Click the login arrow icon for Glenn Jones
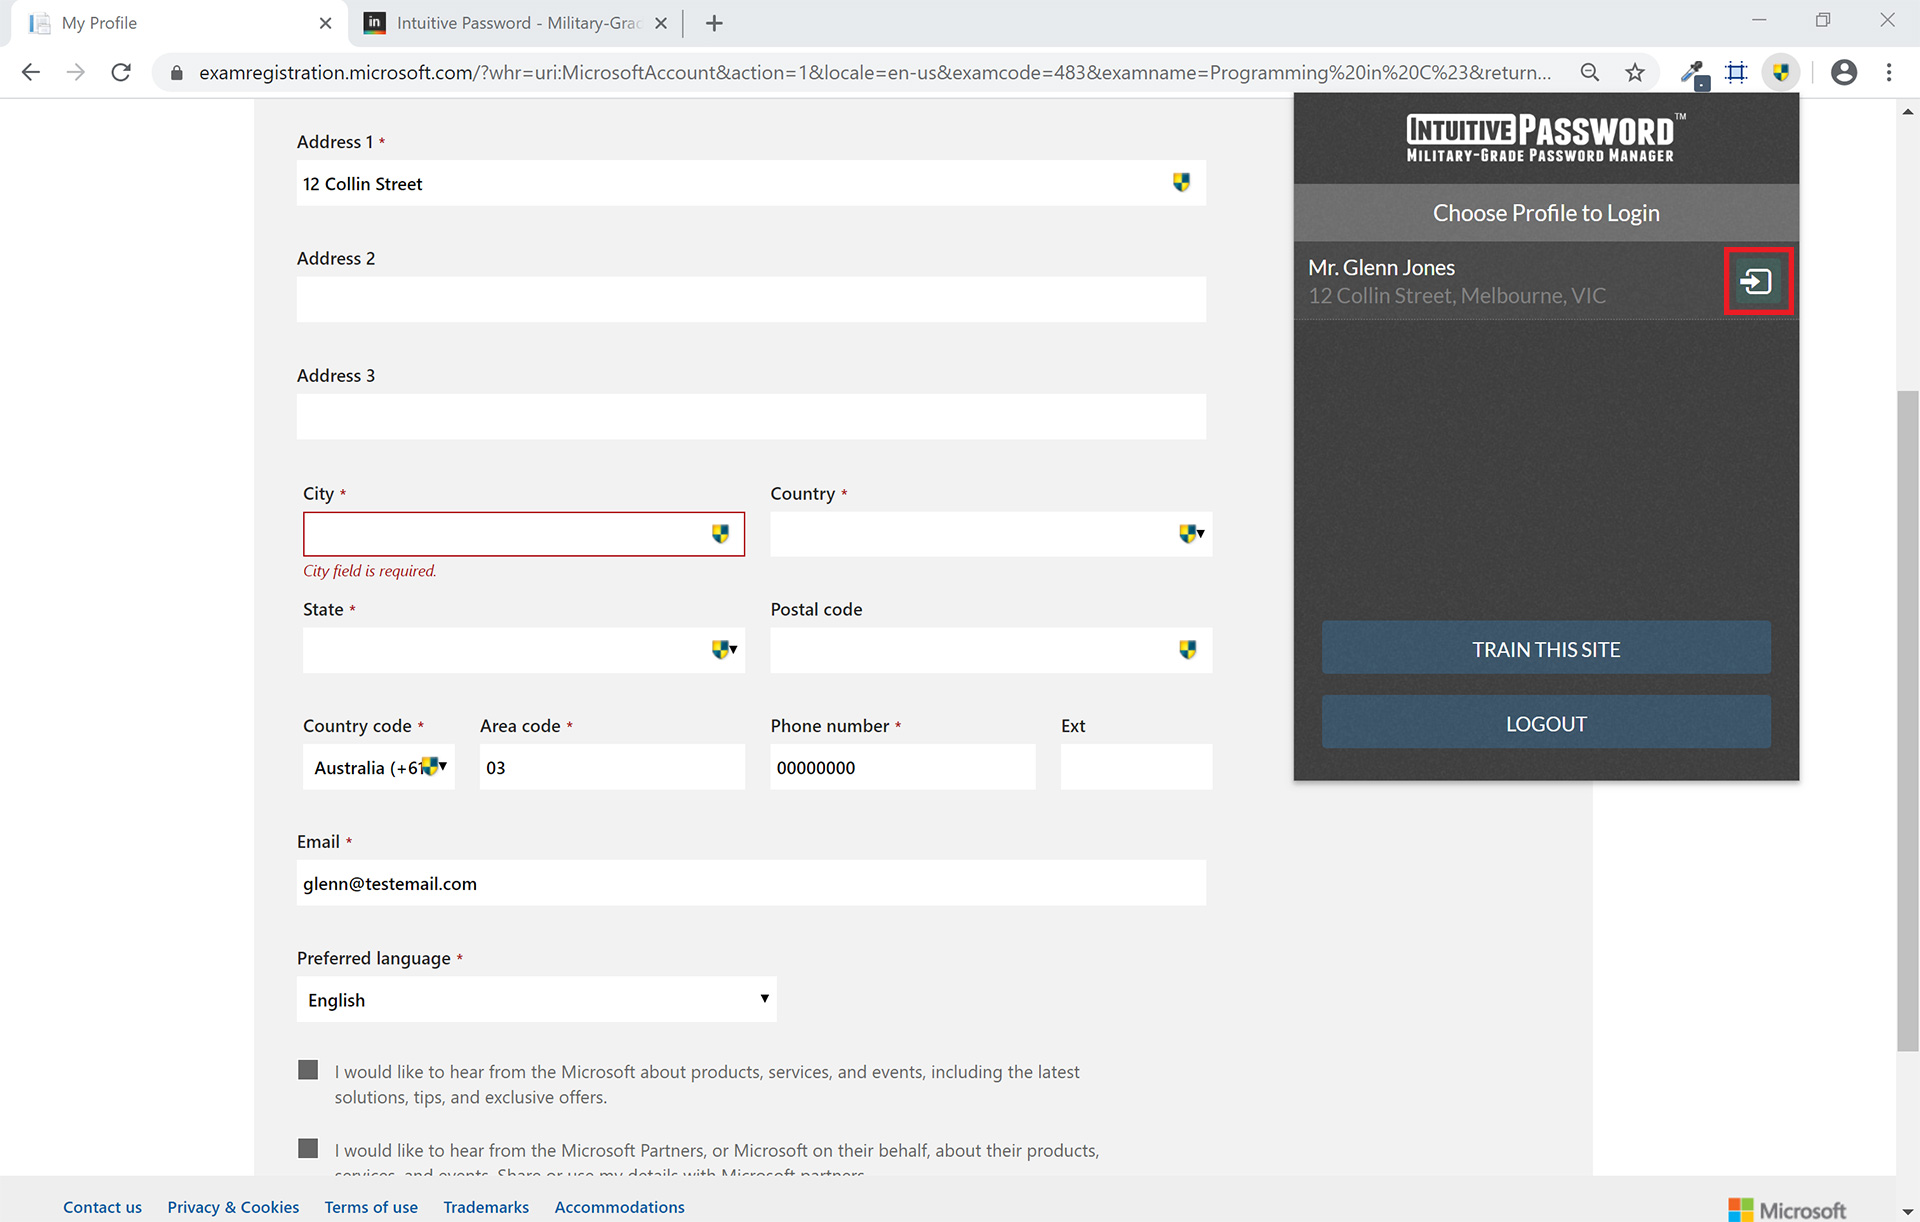Screen dimensions: 1920x1222 [1757, 282]
